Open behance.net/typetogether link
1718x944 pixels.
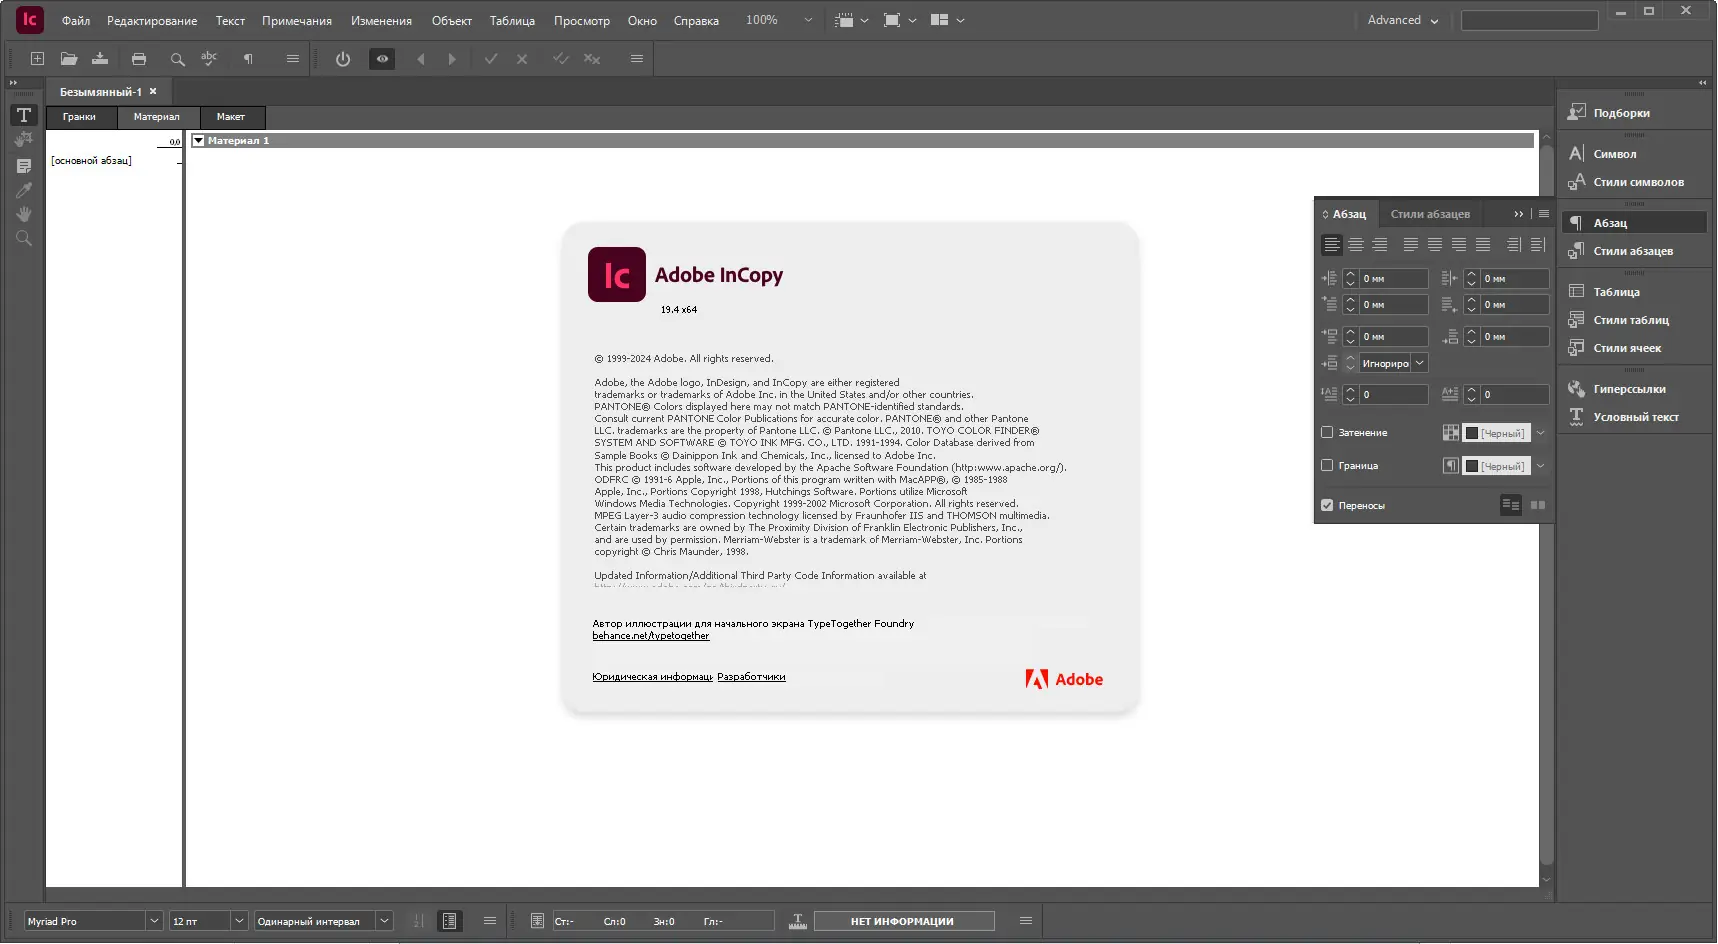click(x=650, y=636)
